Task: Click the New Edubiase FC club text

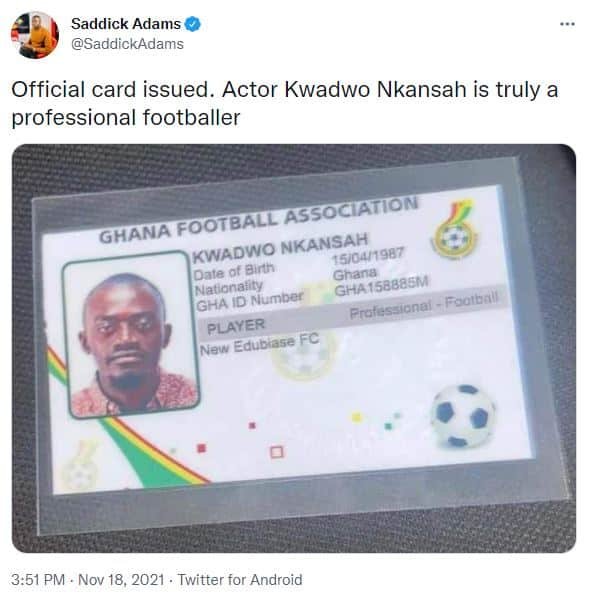Action: [x=259, y=344]
